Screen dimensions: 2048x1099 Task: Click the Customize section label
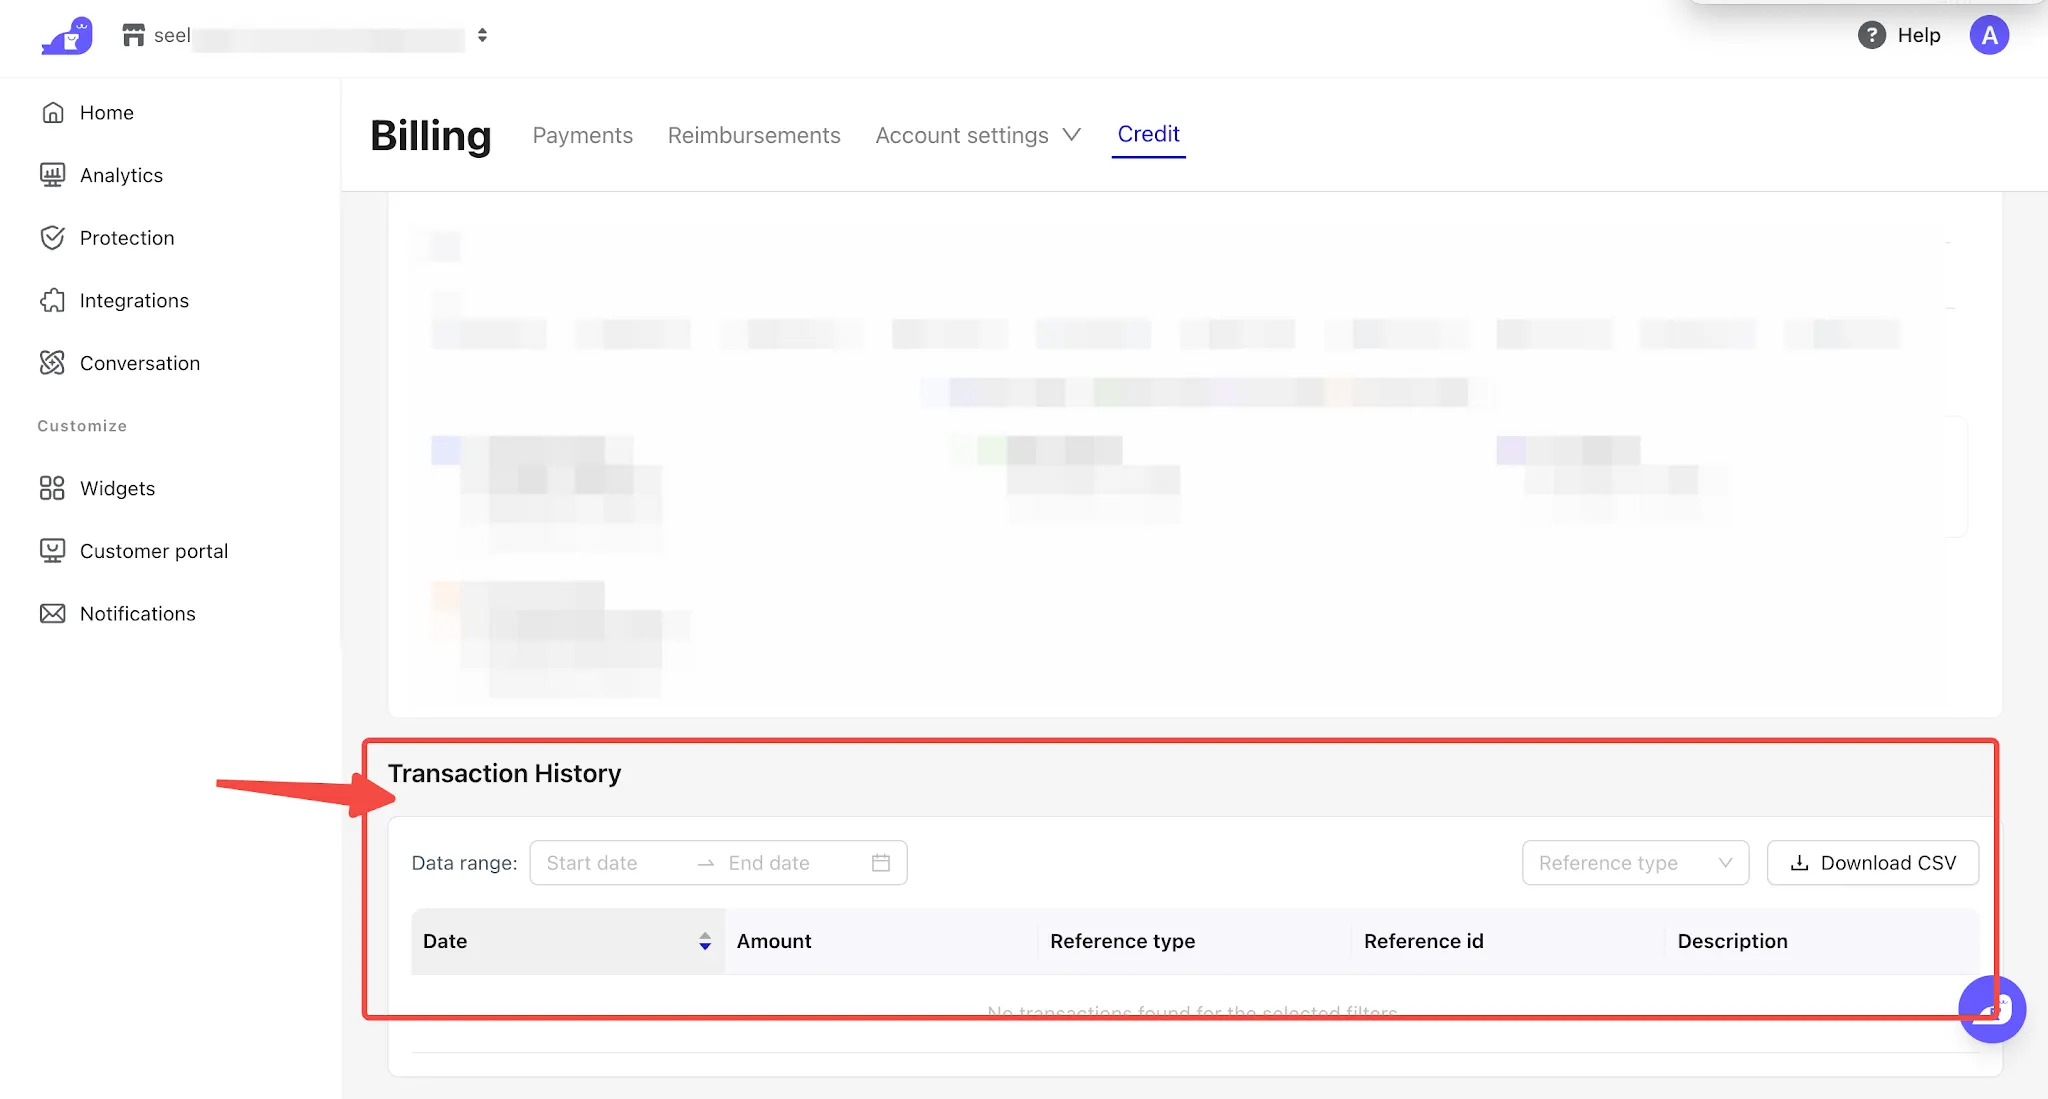tap(82, 426)
